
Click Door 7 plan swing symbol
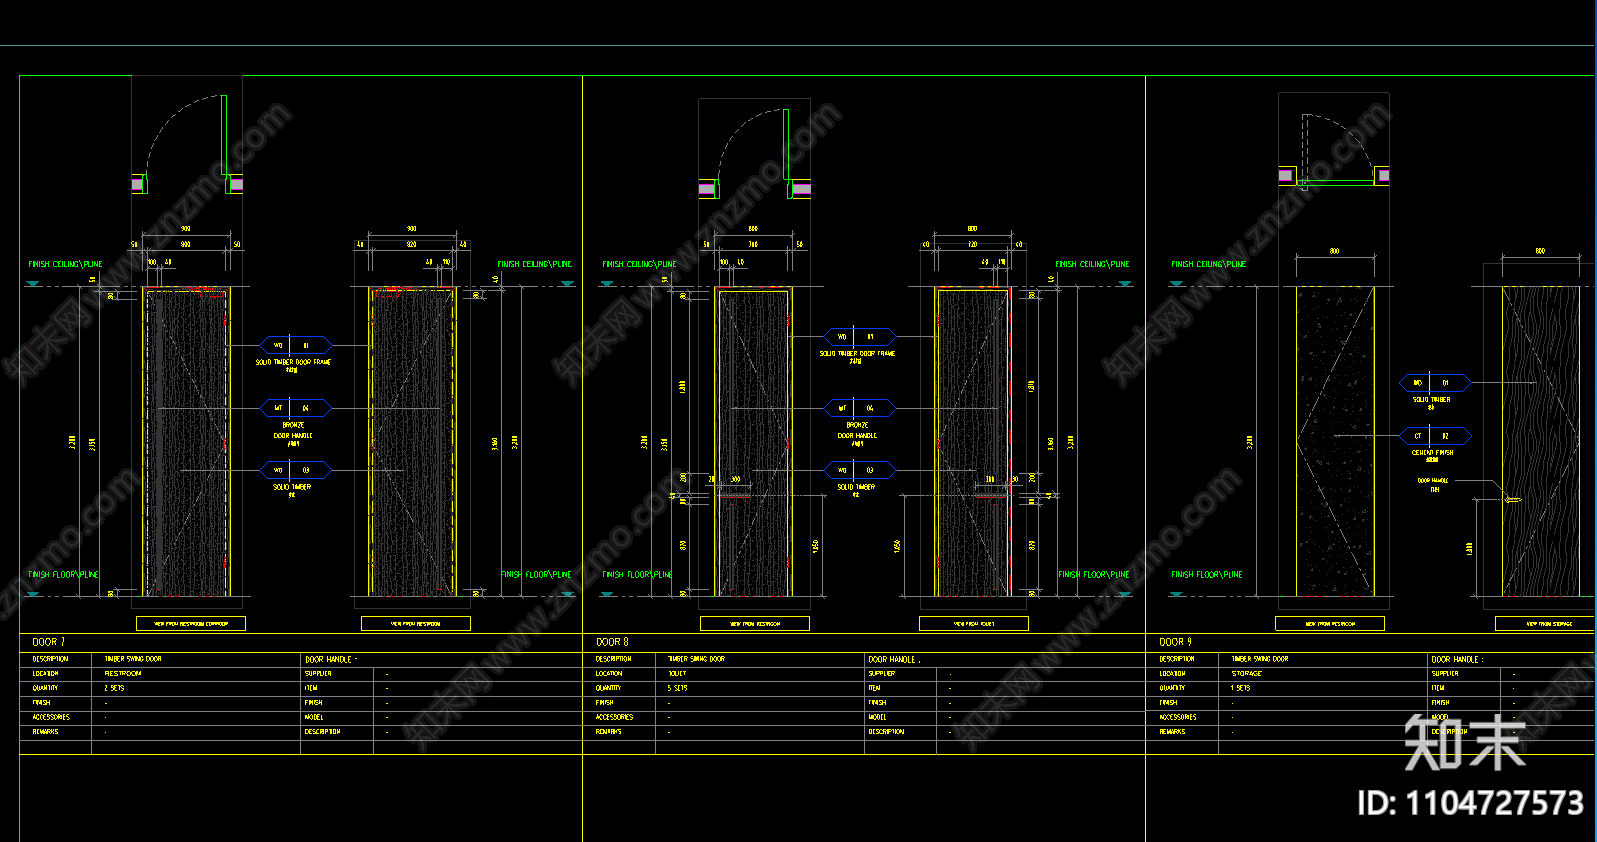pyautogui.click(x=187, y=142)
